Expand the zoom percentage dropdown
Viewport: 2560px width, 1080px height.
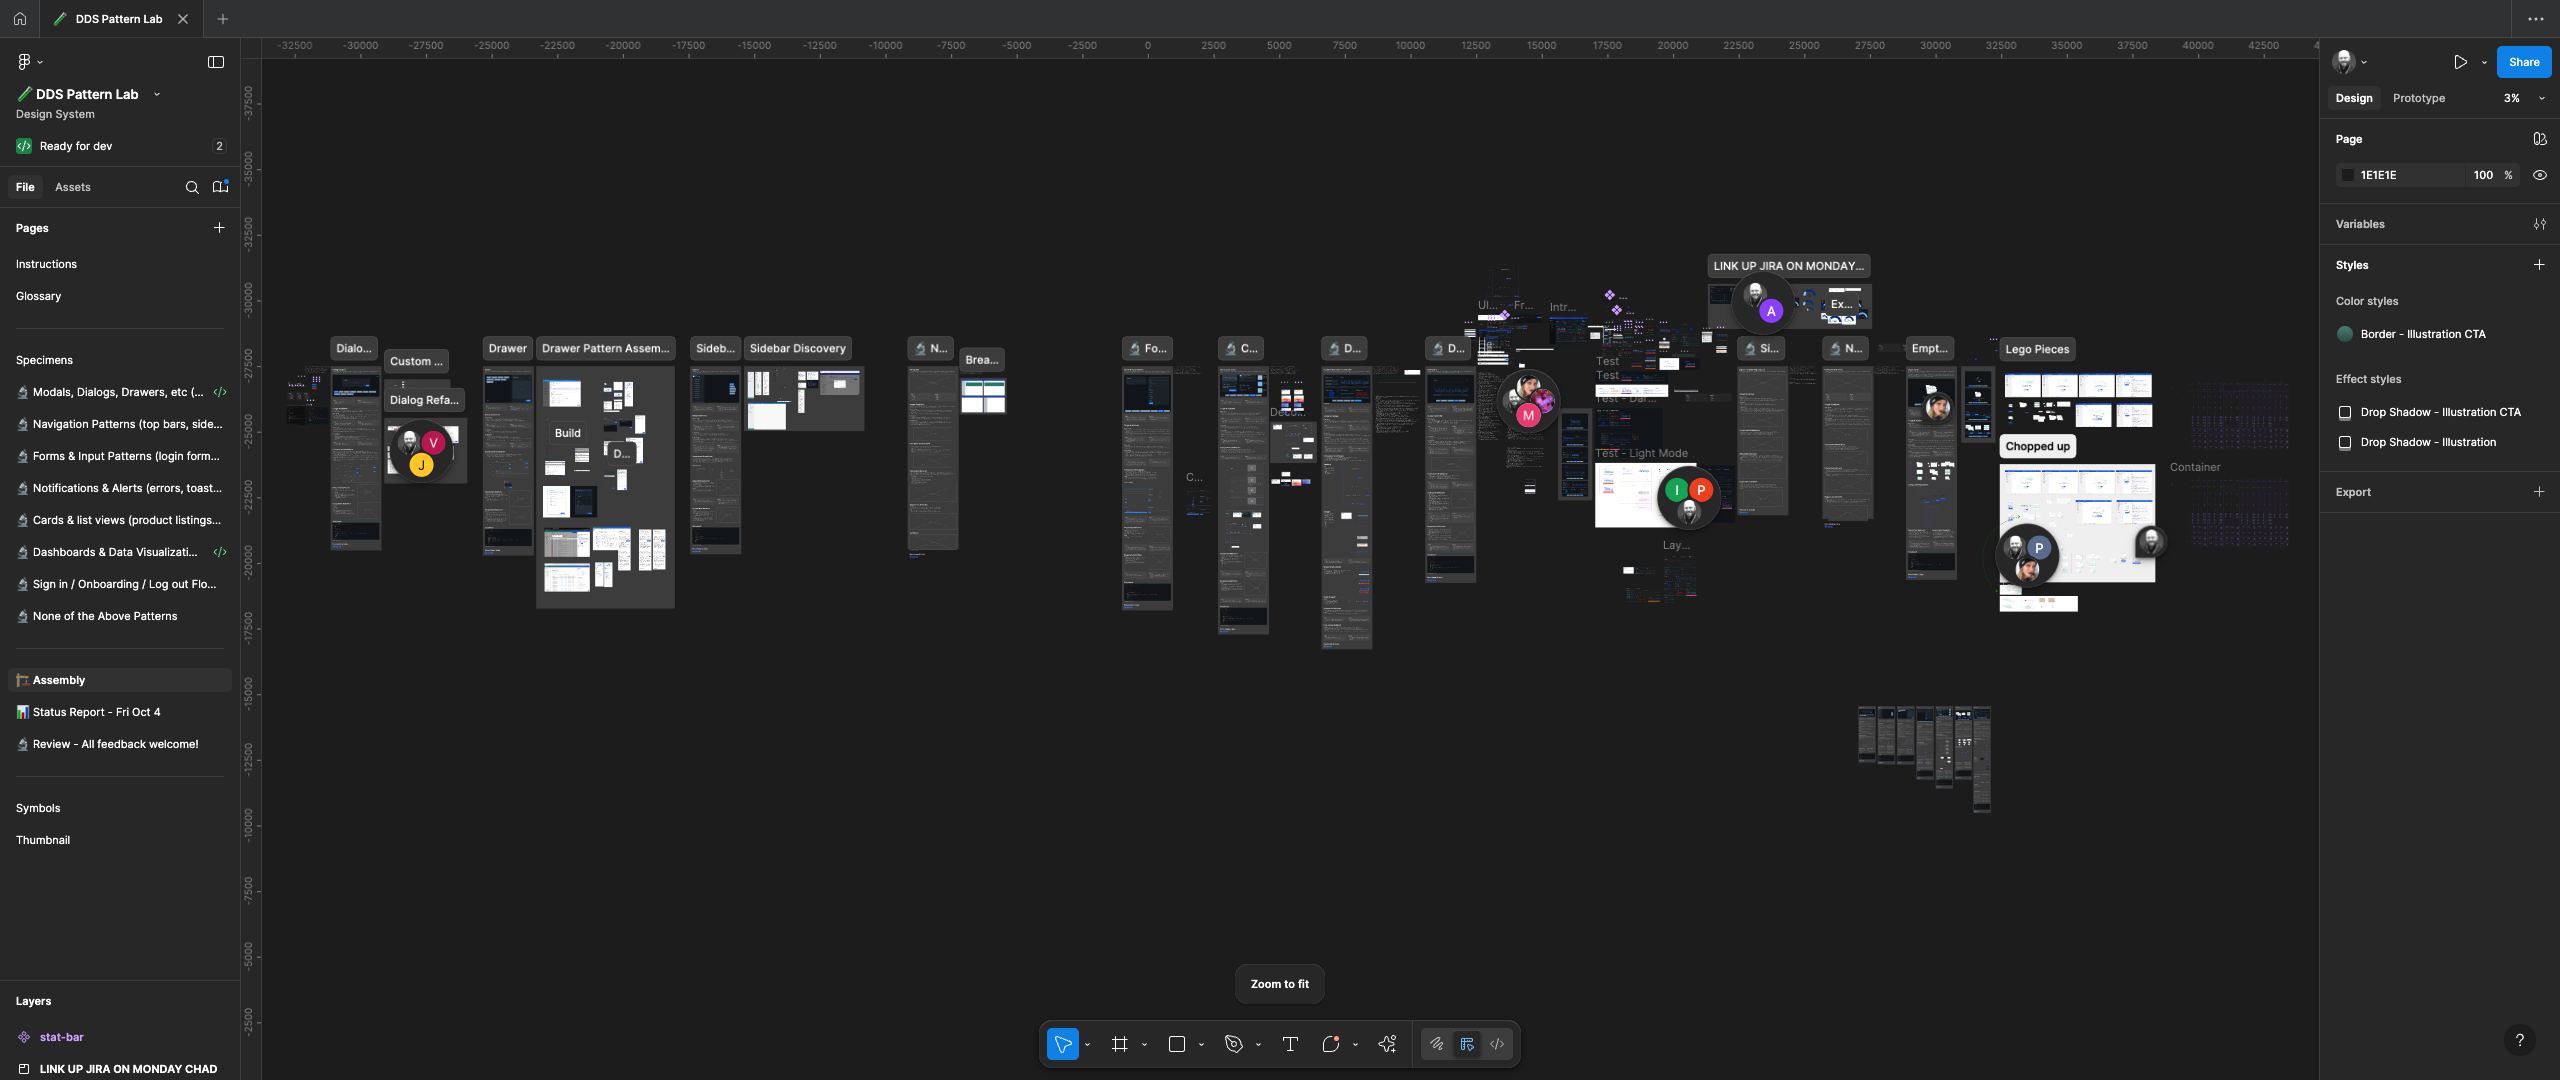pyautogui.click(x=2541, y=98)
